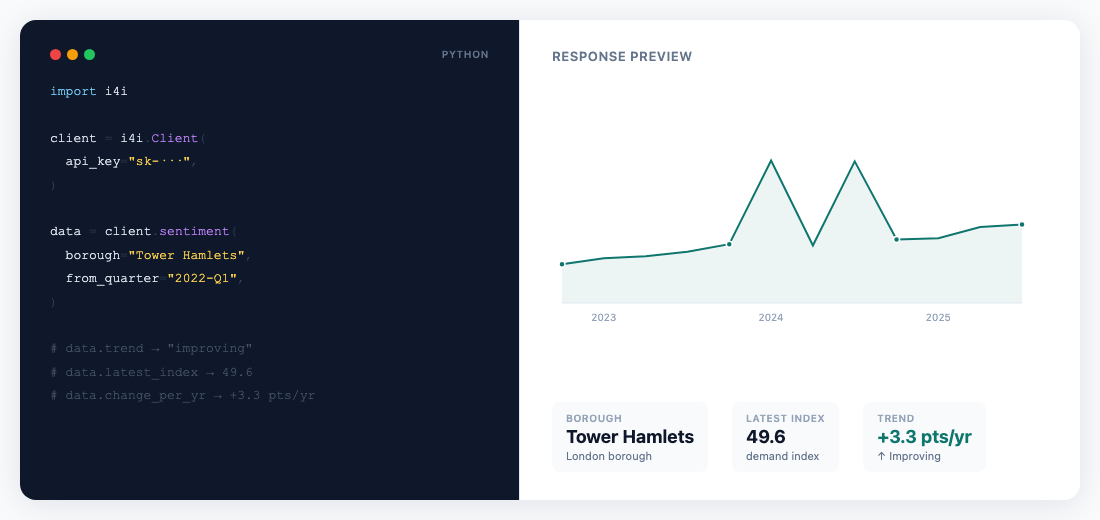Select the 2023 axis label

(x=604, y=318)
